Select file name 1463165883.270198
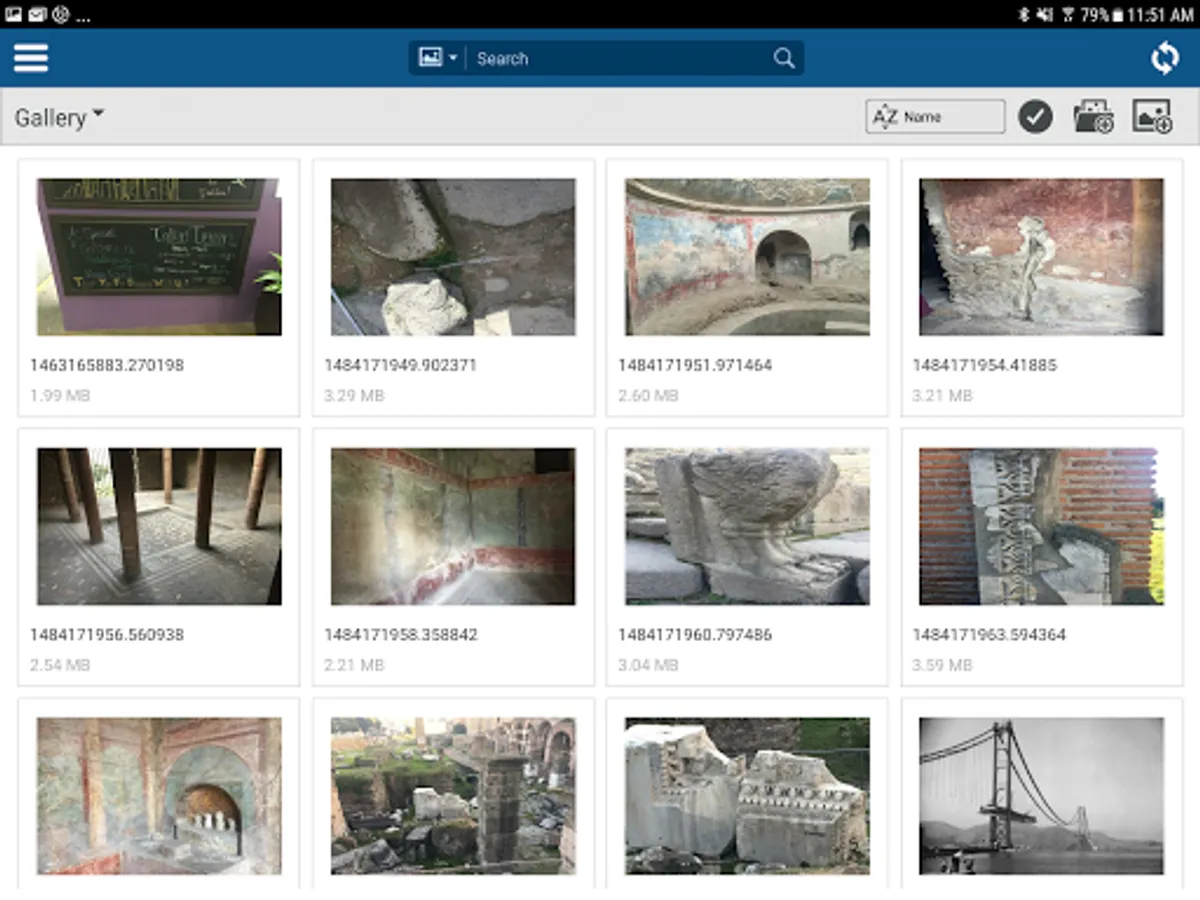 coord(107,365)
